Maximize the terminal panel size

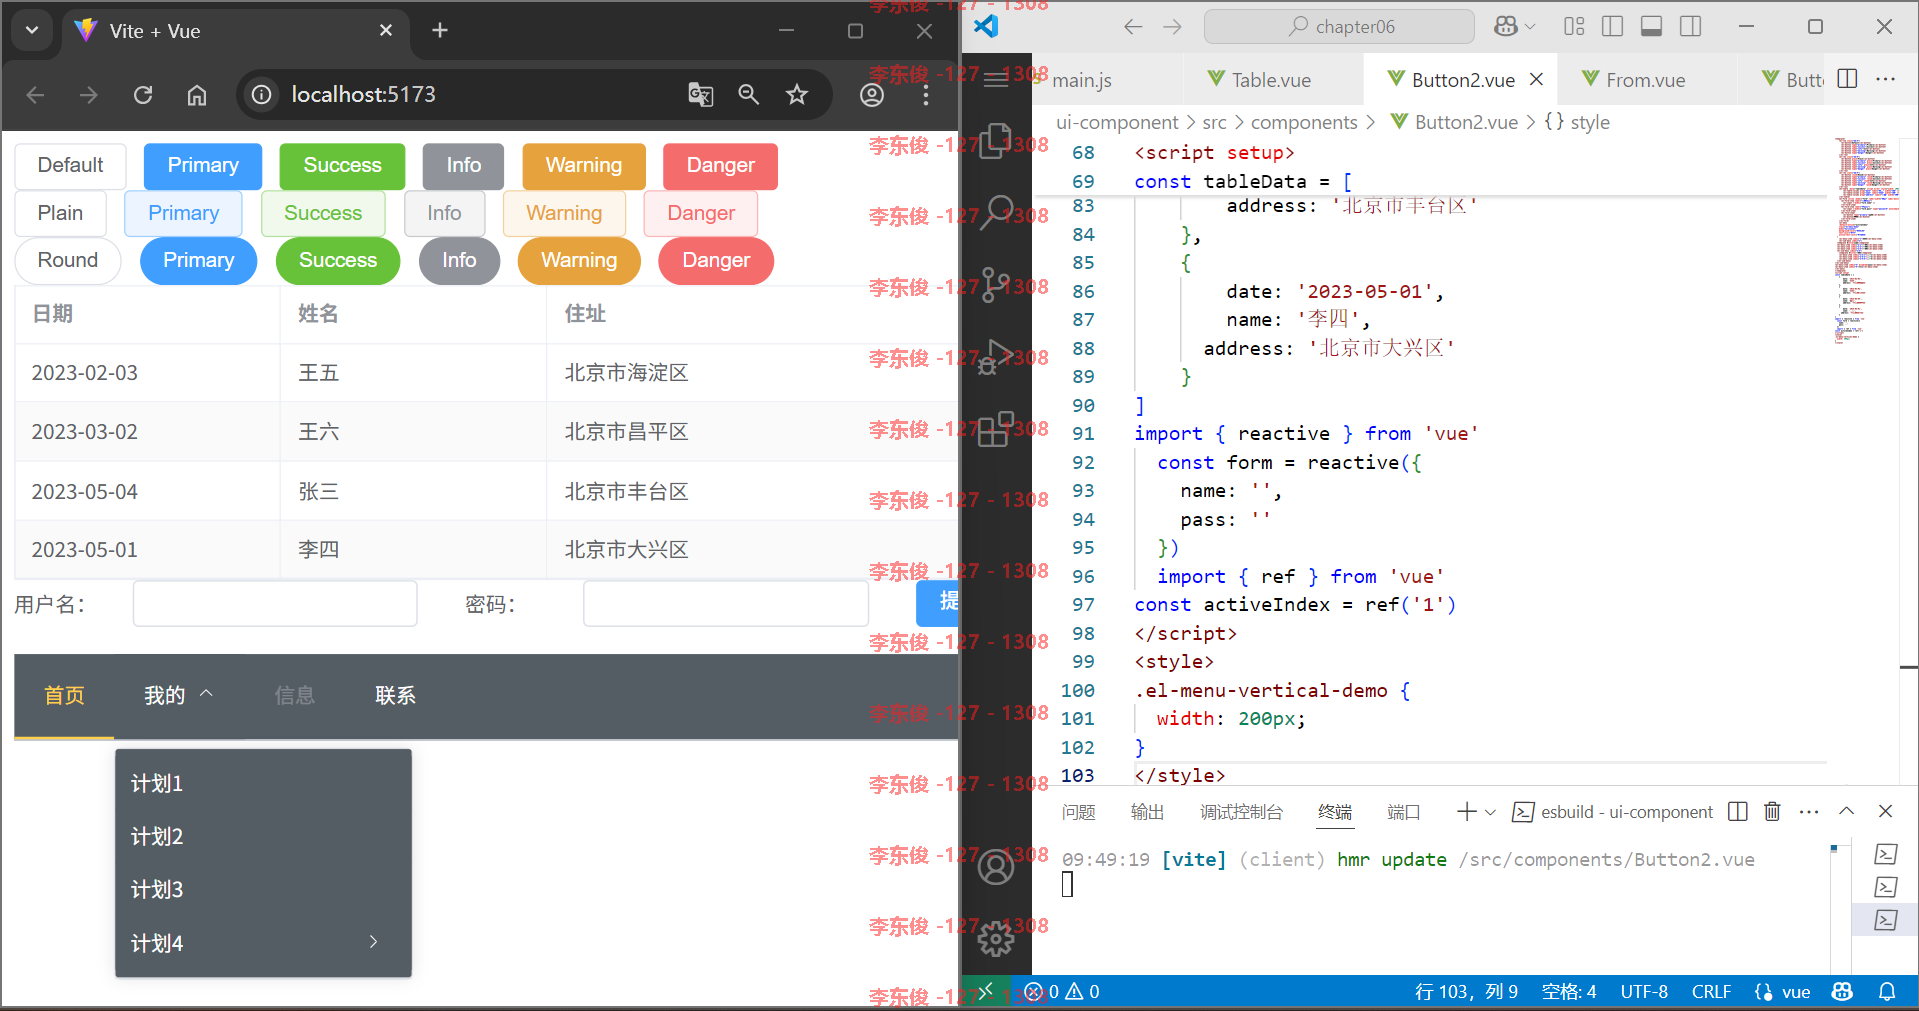point(1846,812)
